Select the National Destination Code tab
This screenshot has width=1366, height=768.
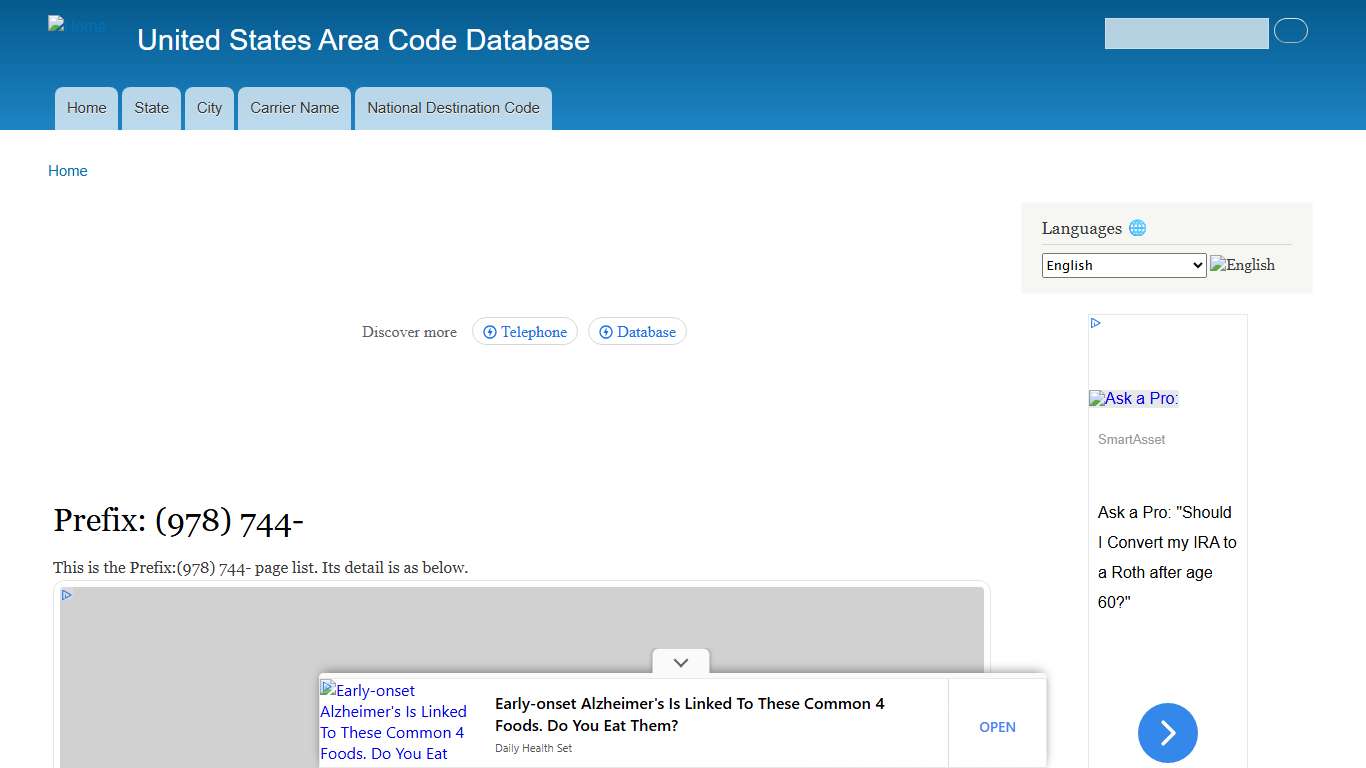(452, 108)
